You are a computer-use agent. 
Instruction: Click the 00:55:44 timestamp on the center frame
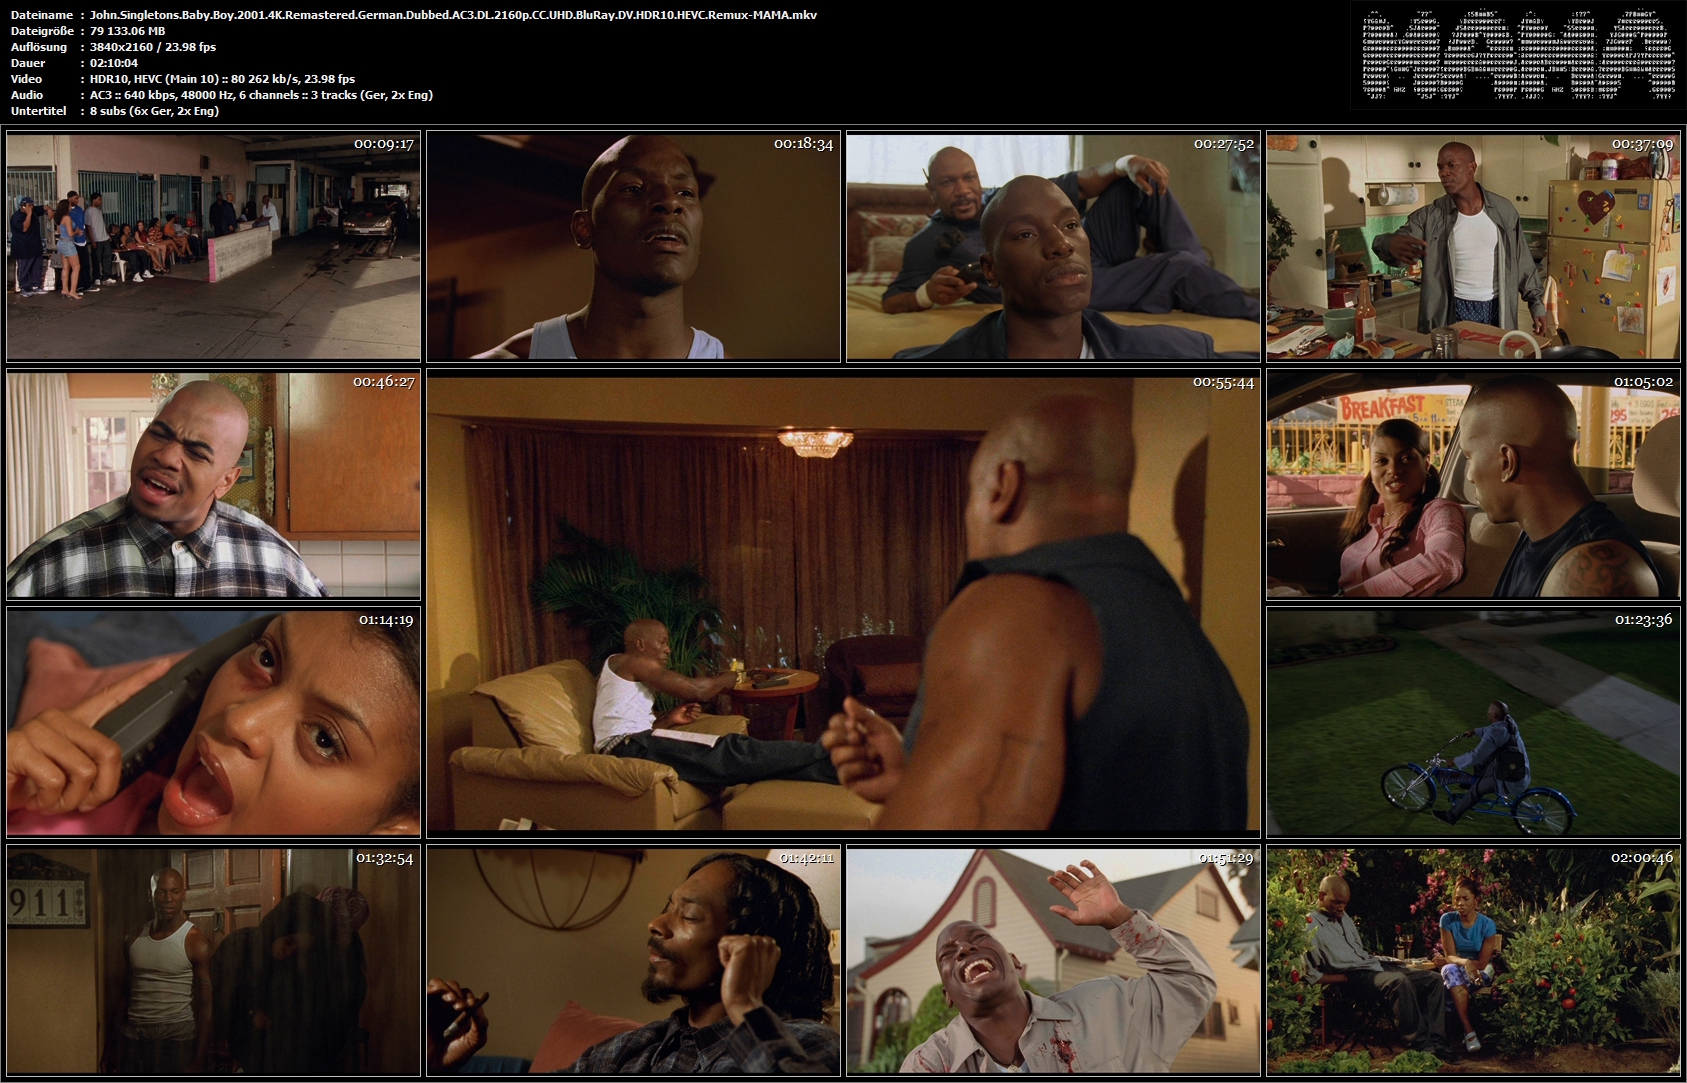(1223, 382)
